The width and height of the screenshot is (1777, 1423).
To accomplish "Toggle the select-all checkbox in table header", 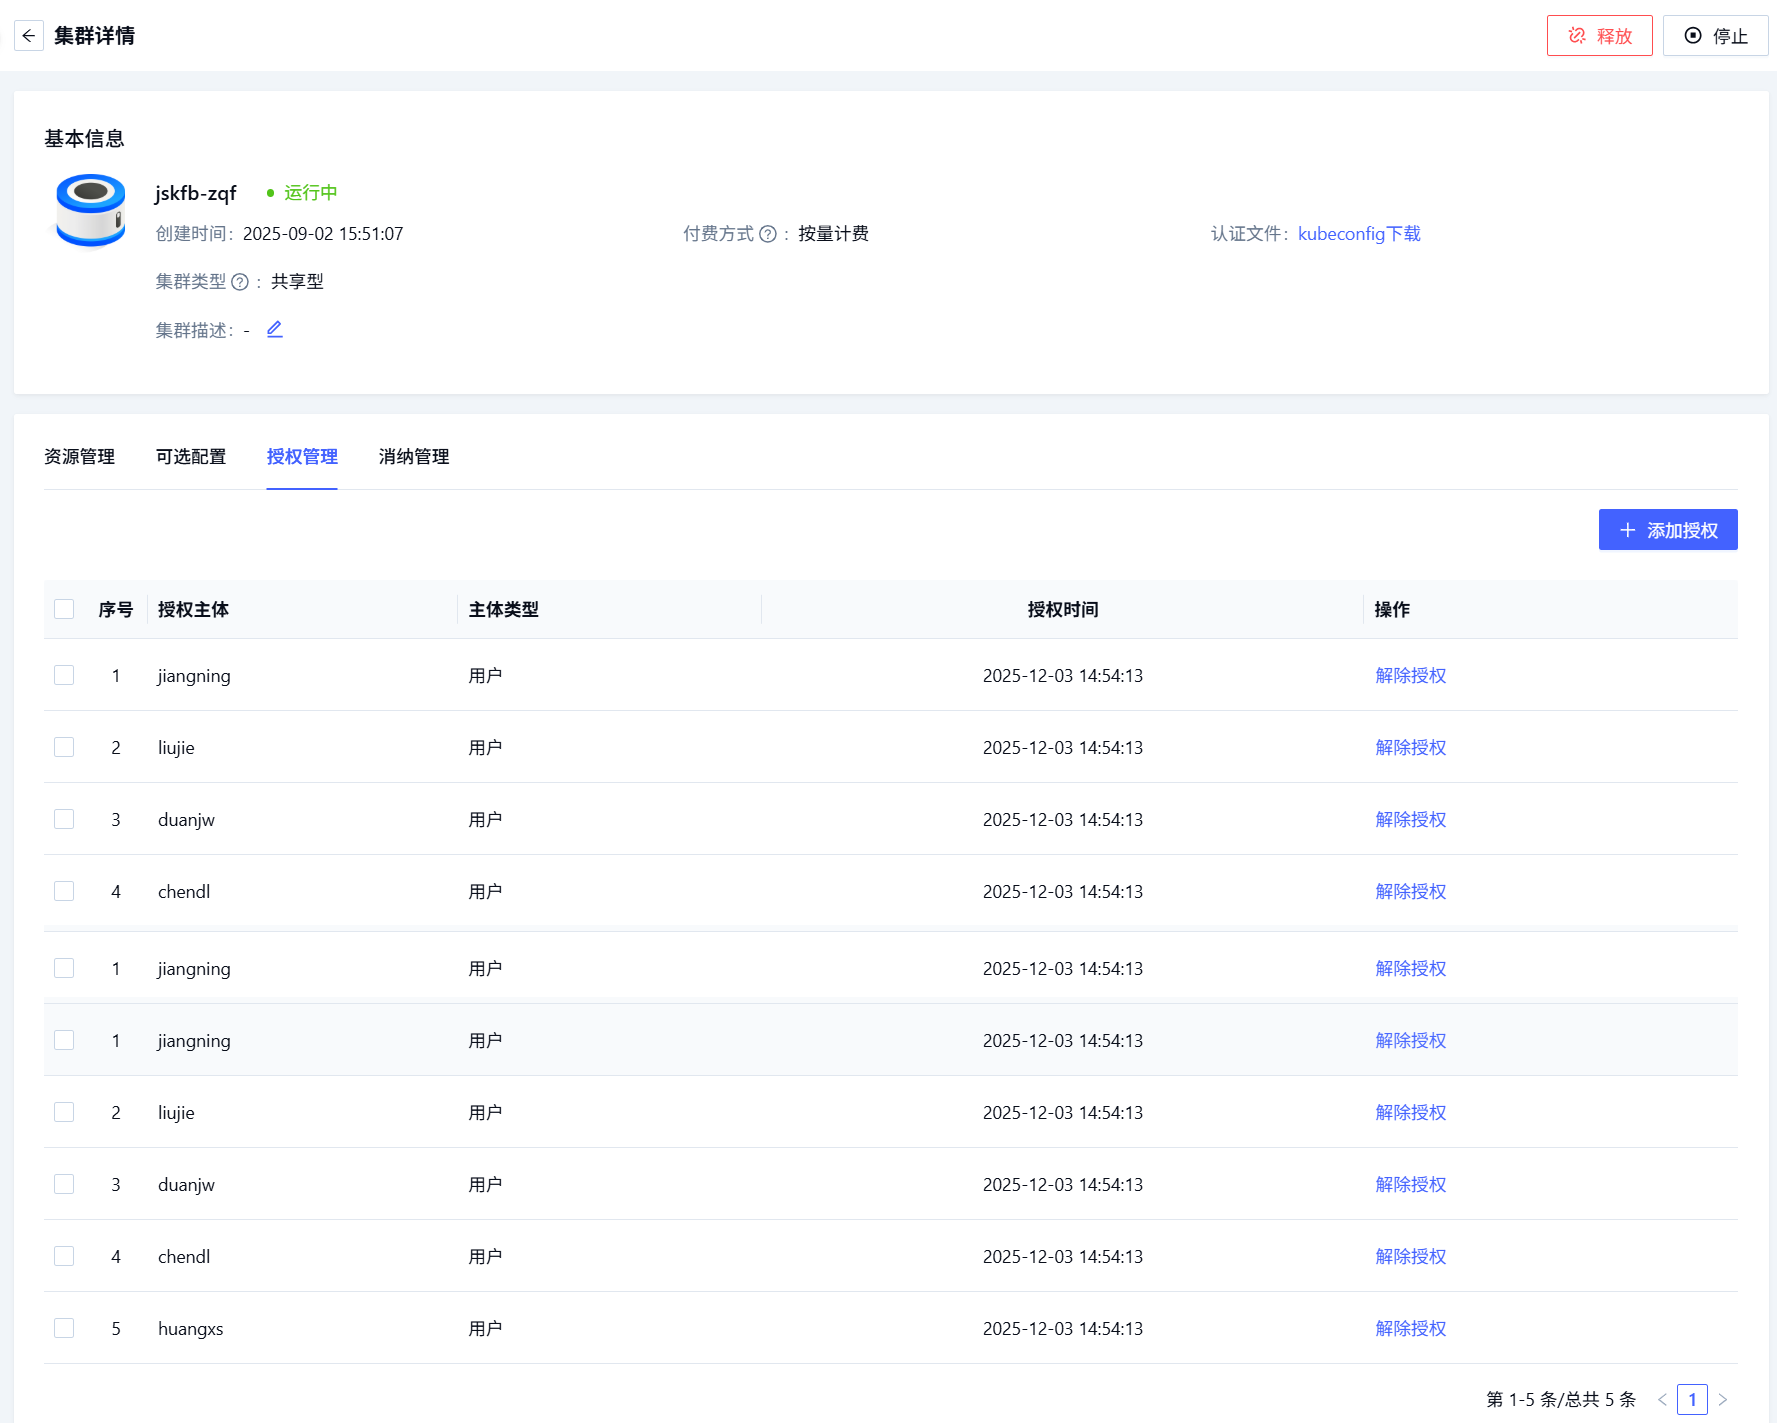I will [64, 609].
